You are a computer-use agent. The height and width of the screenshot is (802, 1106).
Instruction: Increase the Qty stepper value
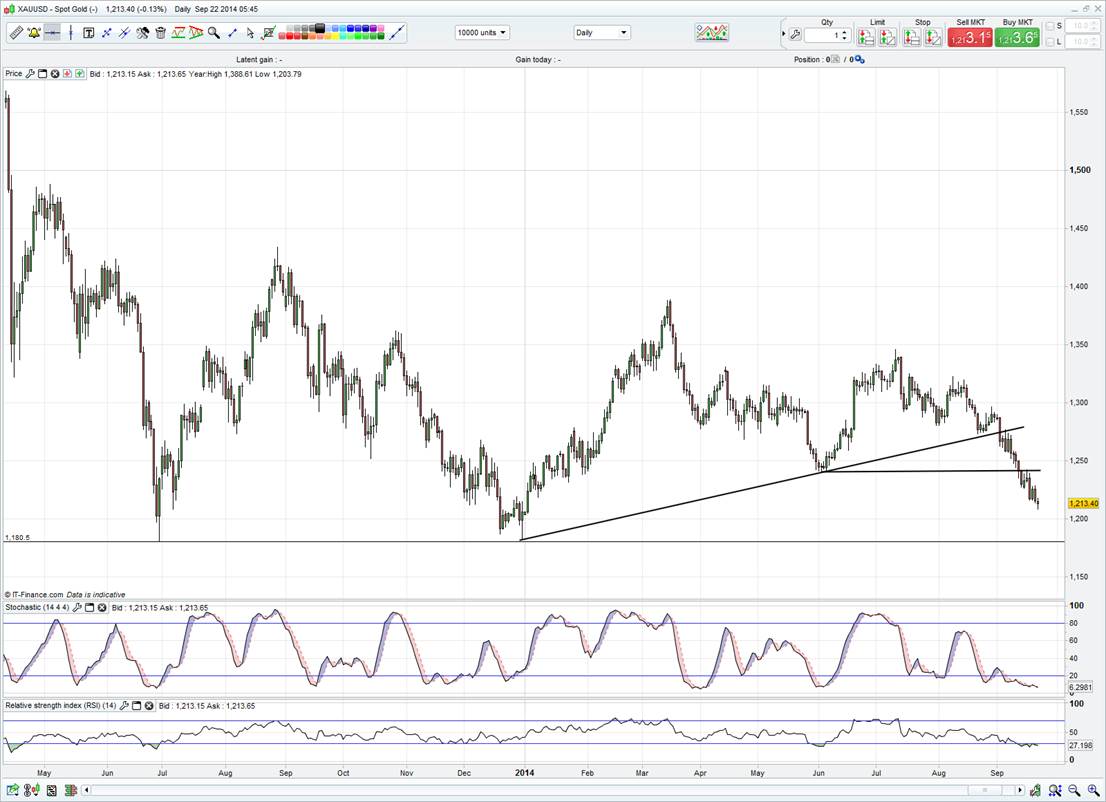point(846,31)
